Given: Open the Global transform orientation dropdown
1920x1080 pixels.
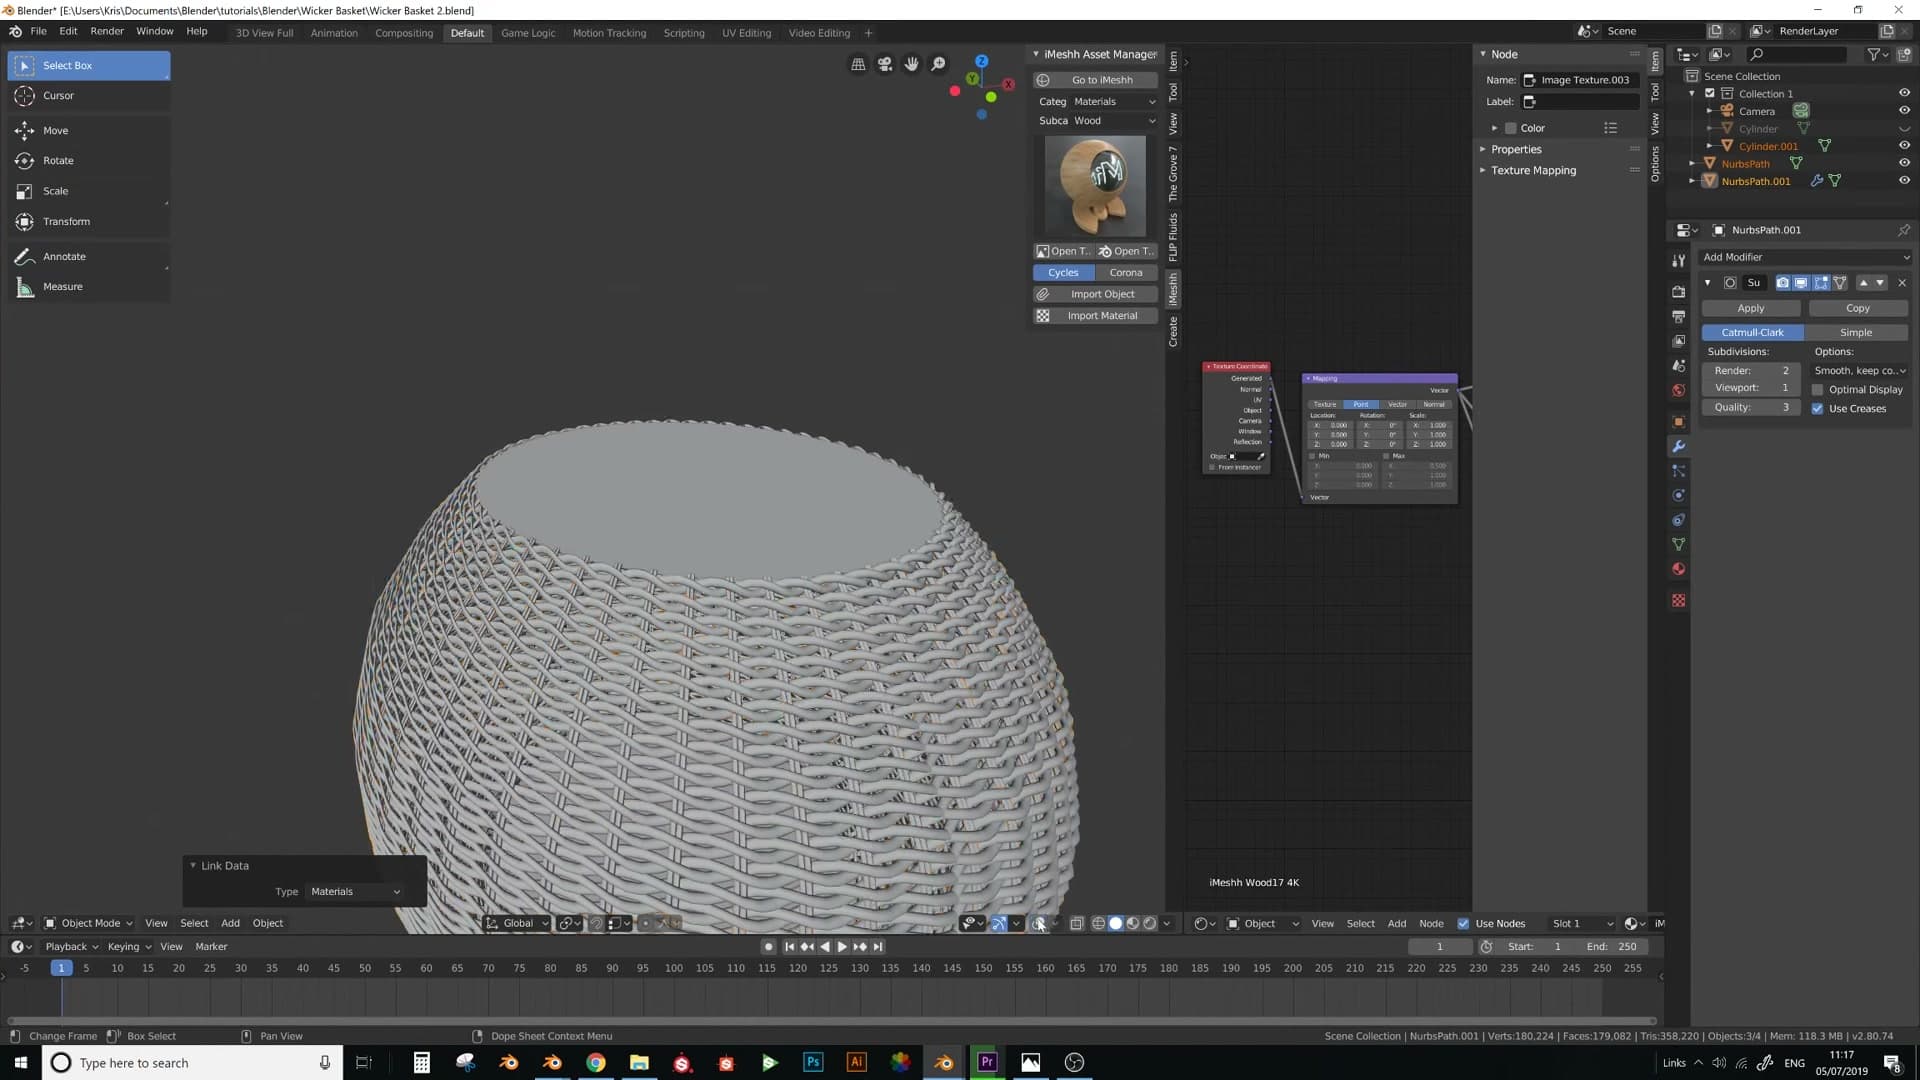Looking at the screenshot, I should click(517, 924).
